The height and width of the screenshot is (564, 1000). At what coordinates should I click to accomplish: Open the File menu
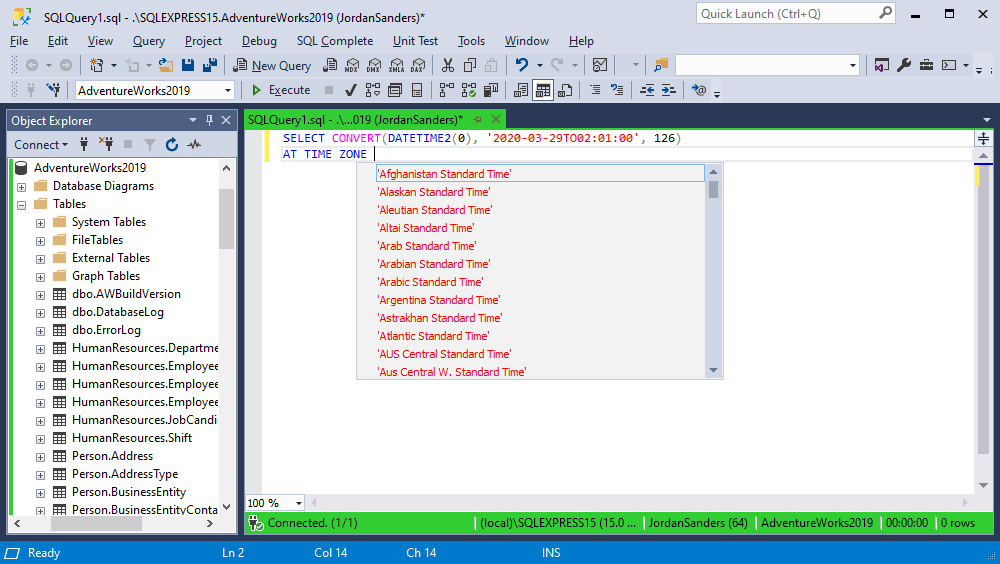(19, 41)
